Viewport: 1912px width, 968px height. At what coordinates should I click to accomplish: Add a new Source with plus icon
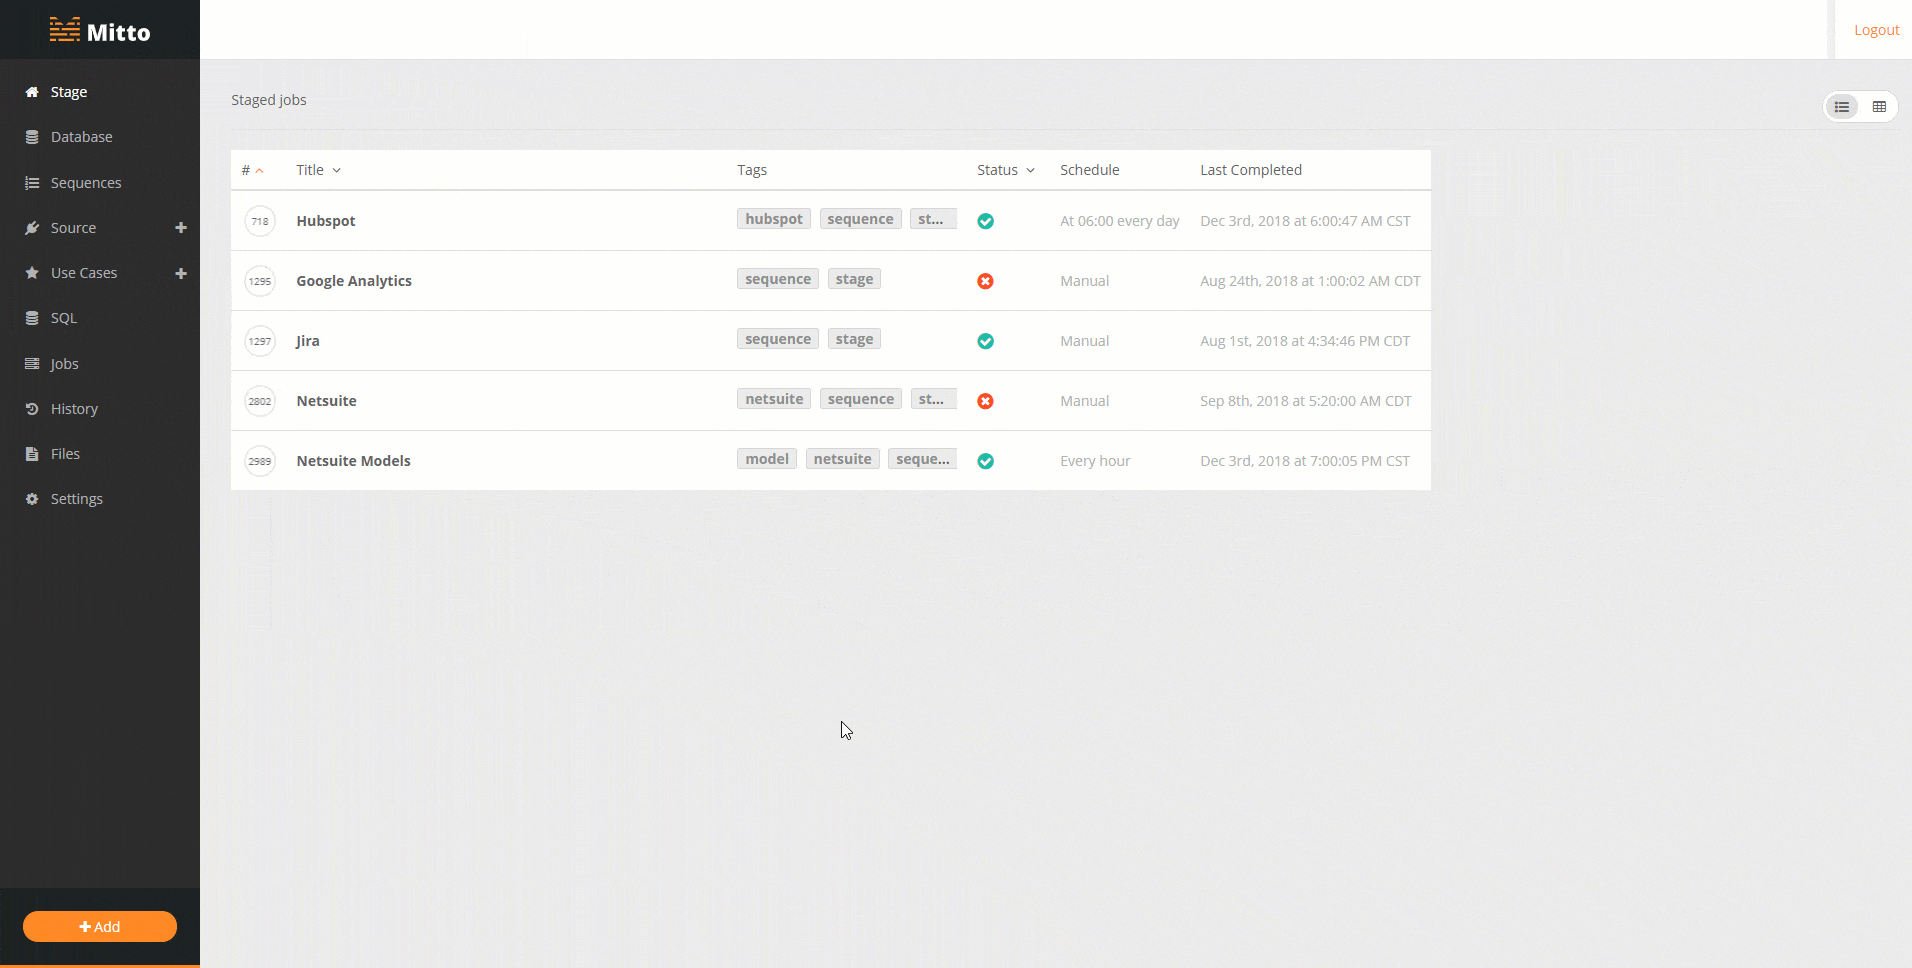click(181, 228)
